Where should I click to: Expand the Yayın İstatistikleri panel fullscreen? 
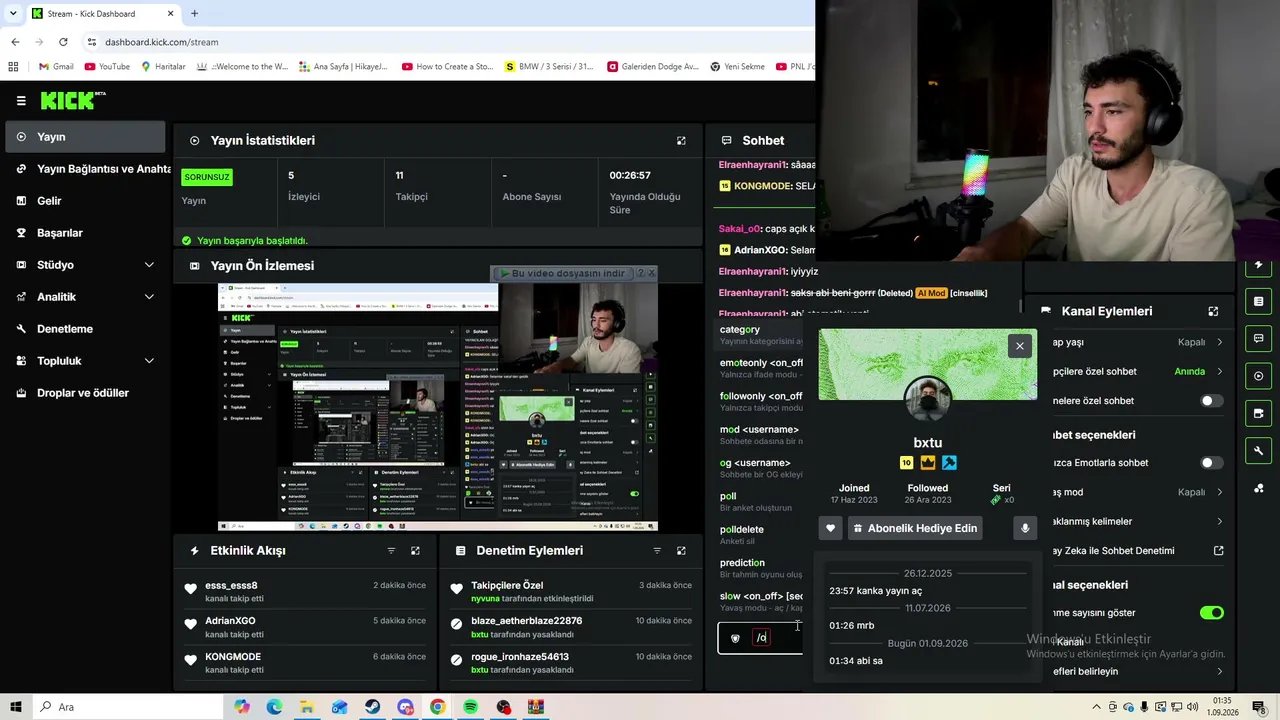[x=681, y=141]
